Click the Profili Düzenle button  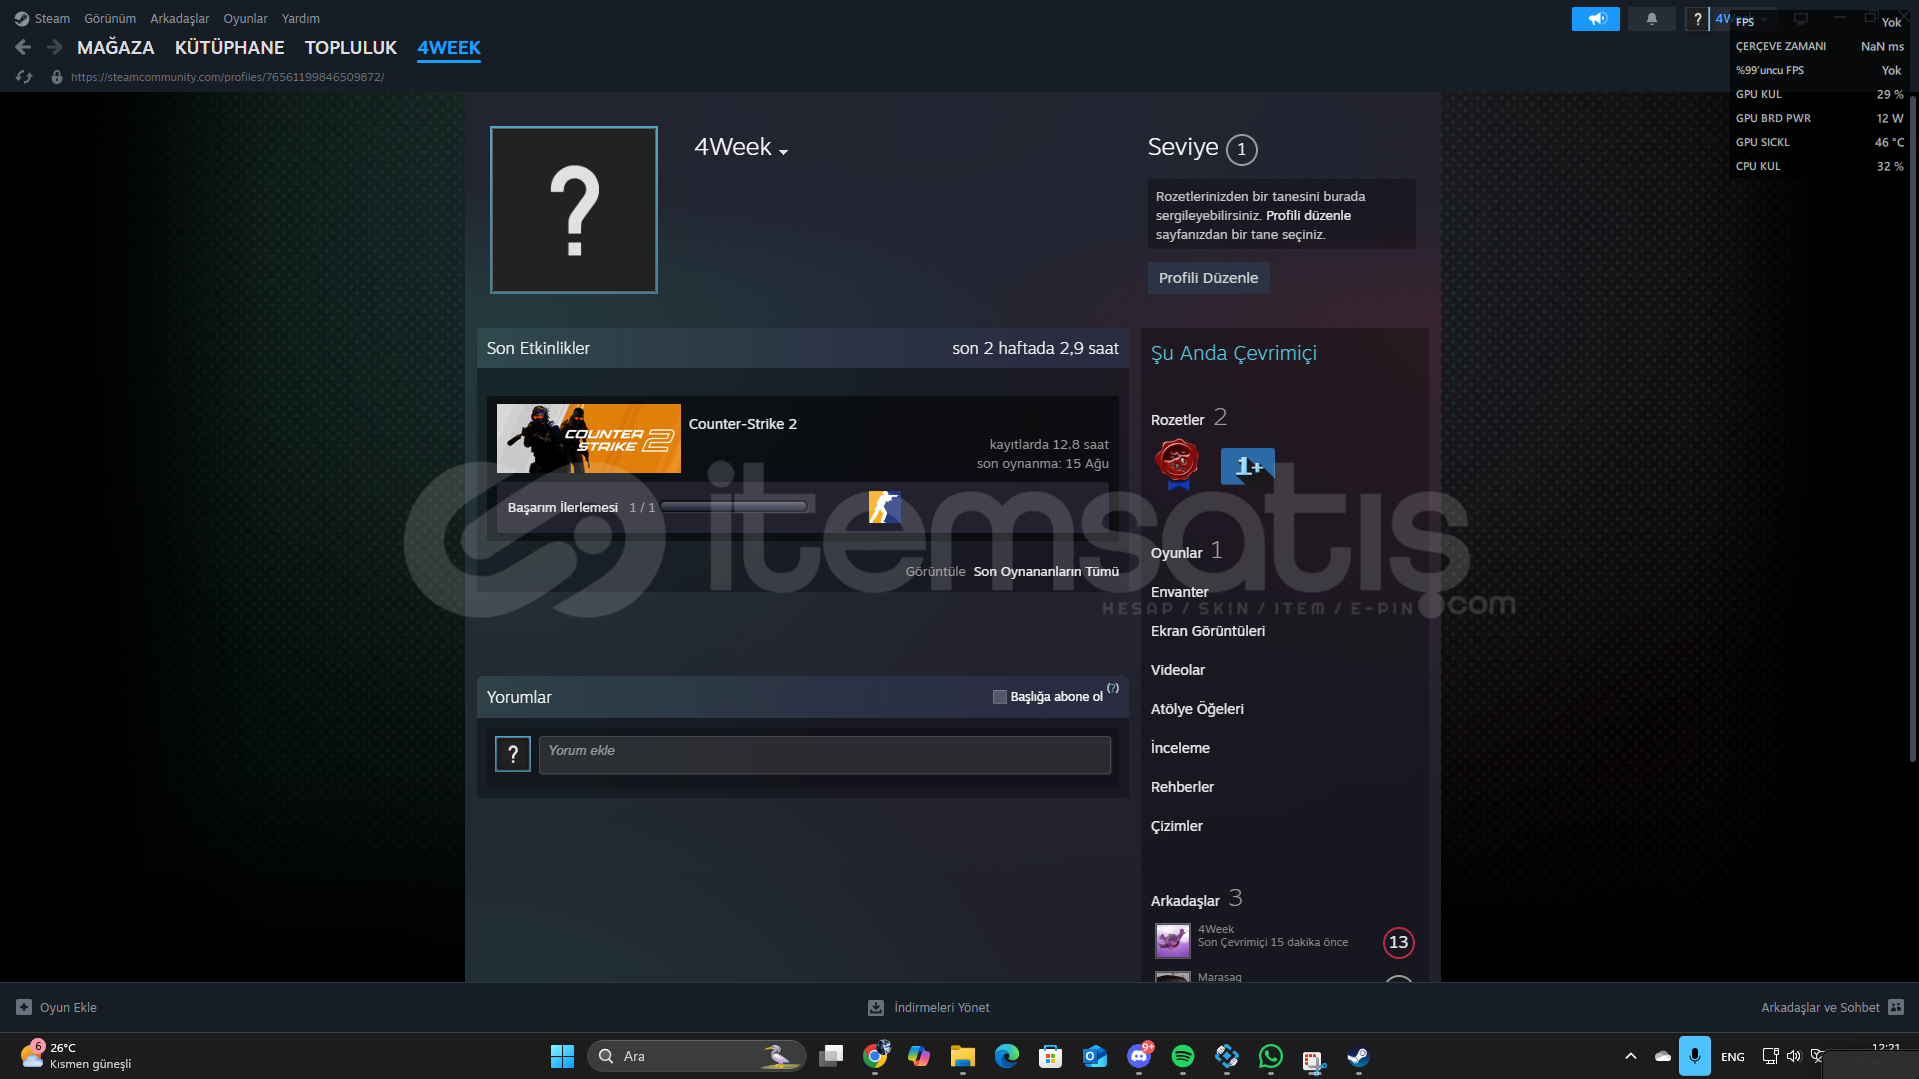click(x=1208, y=278)
